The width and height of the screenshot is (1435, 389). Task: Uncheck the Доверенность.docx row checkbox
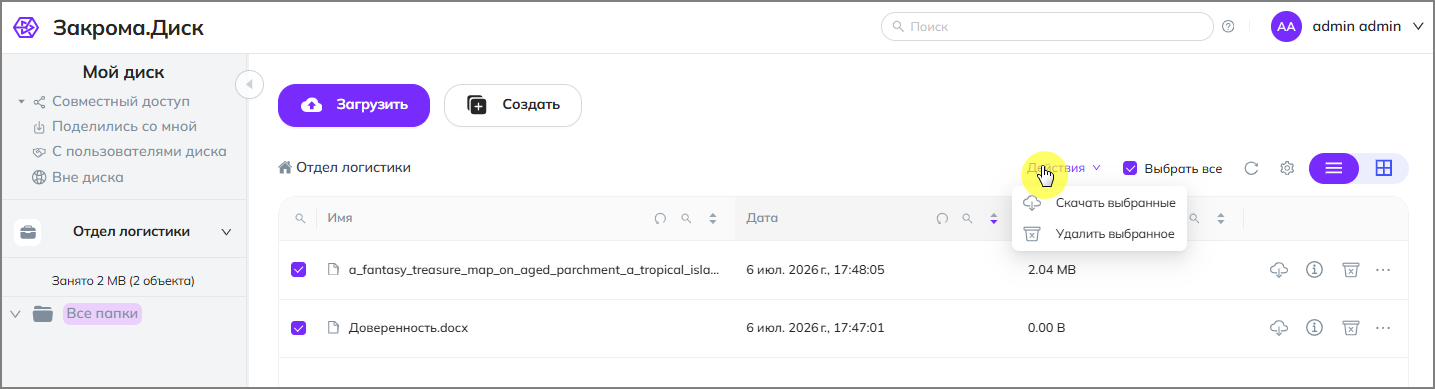click(298, 328)
